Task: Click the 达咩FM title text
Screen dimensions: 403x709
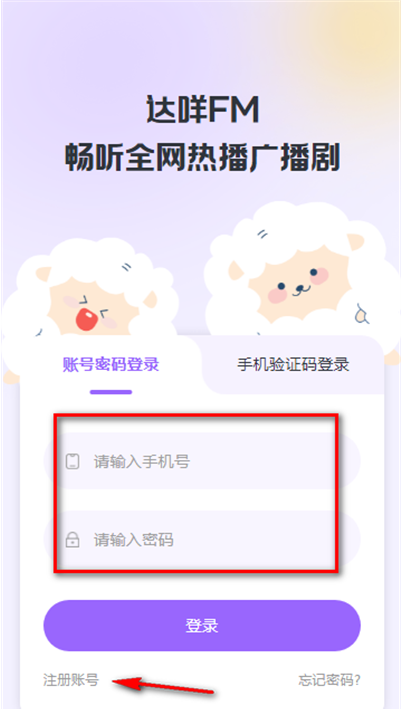Action: [202, 110]
